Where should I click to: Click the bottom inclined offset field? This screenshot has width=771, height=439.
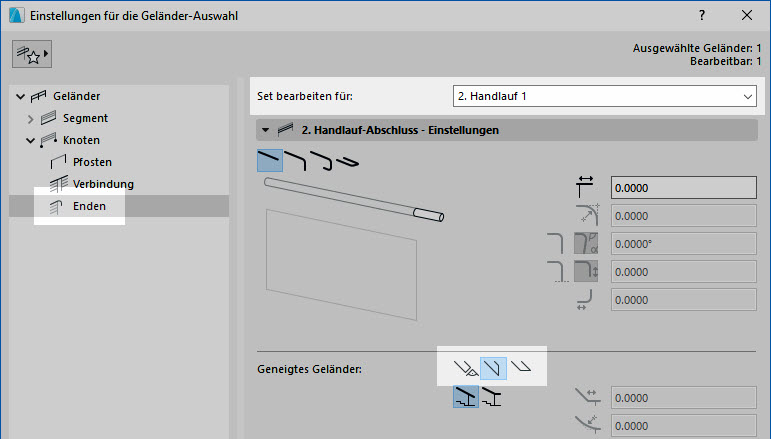point(683,426)
